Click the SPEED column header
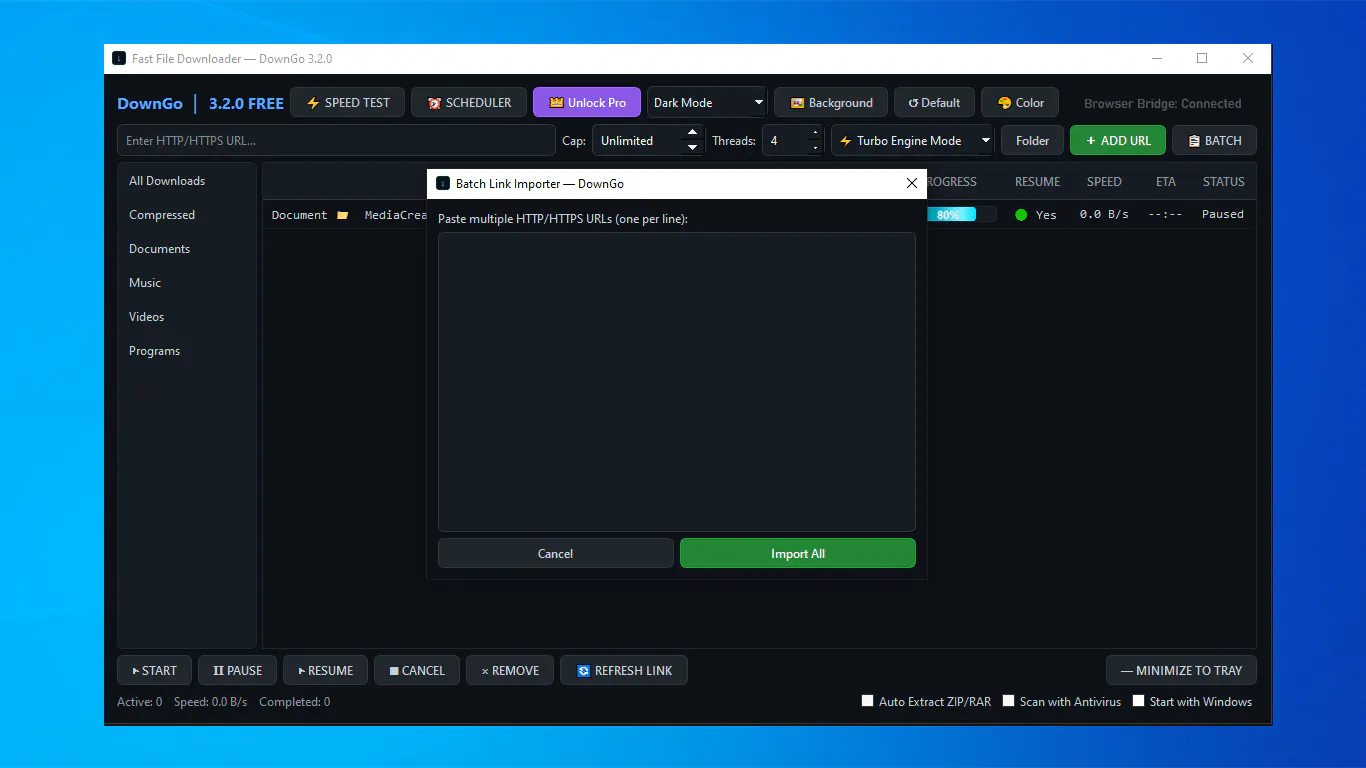The image size is (1366, 768). click(1104, 182)
